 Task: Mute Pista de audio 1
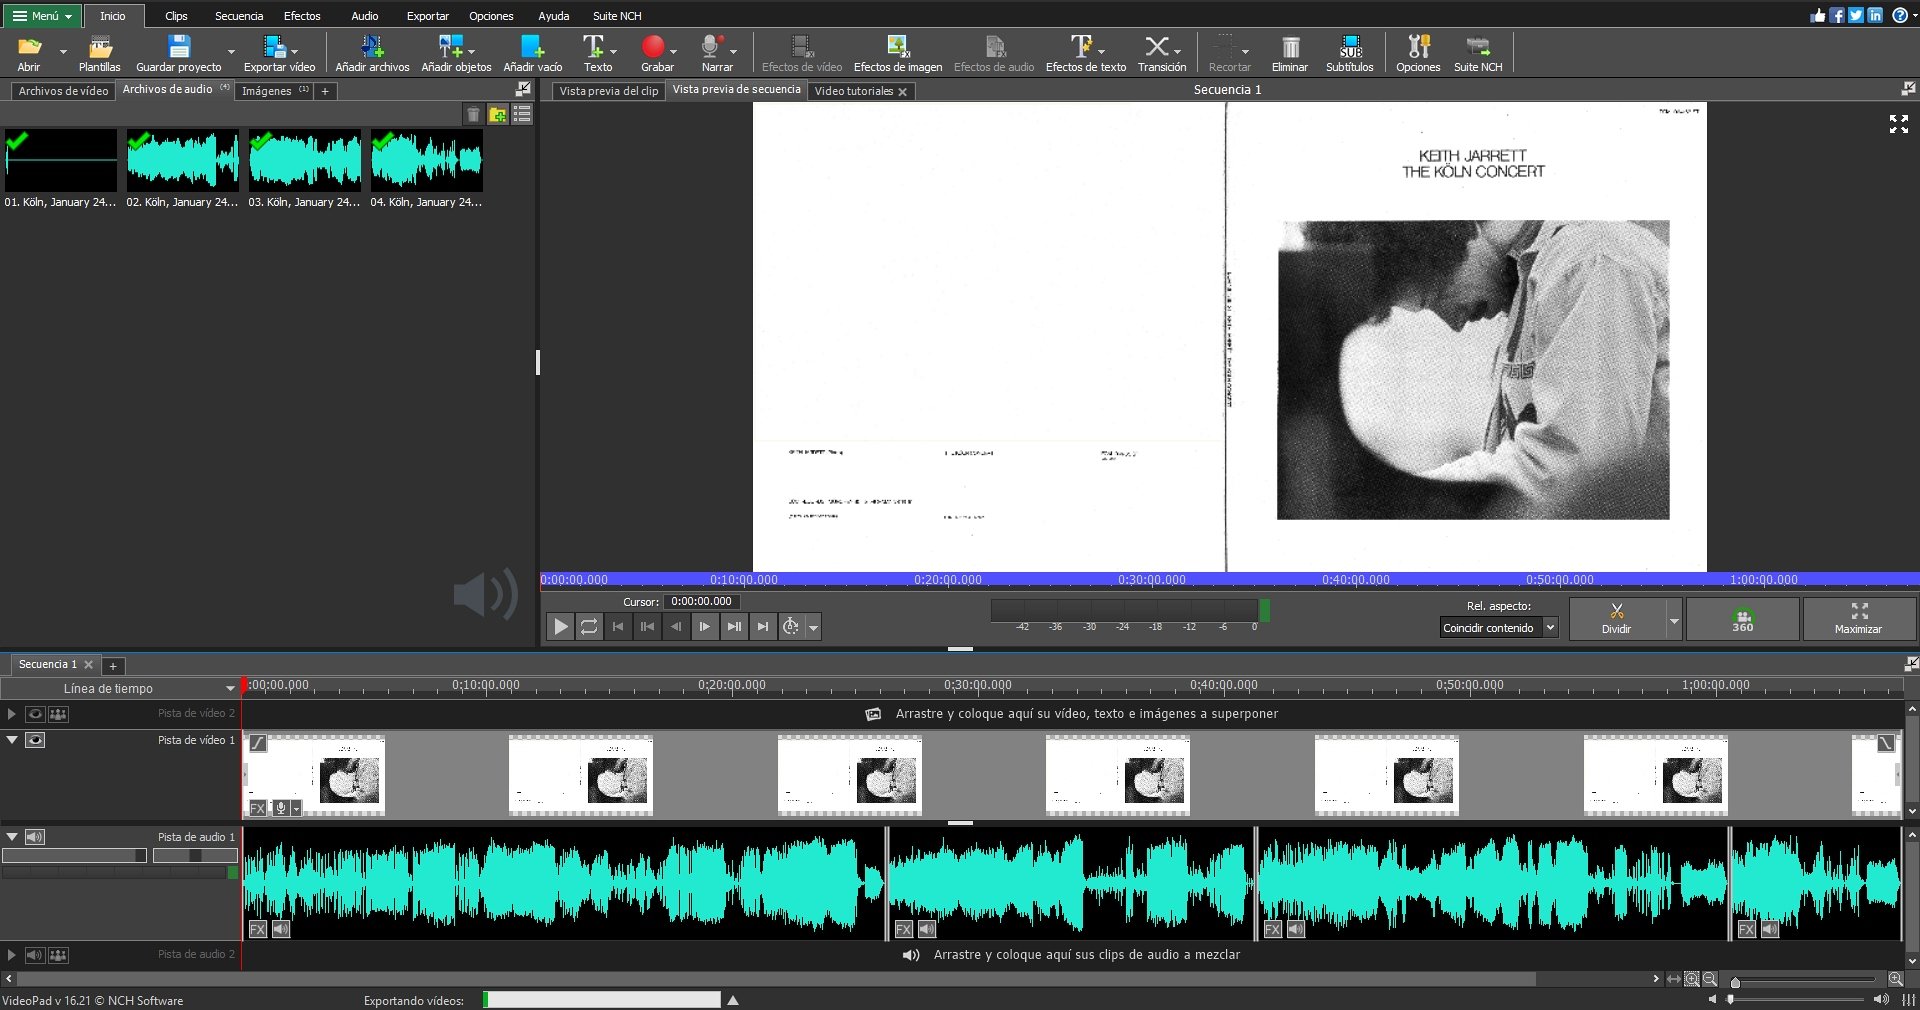pyautogui.click(x=35, y=837)
